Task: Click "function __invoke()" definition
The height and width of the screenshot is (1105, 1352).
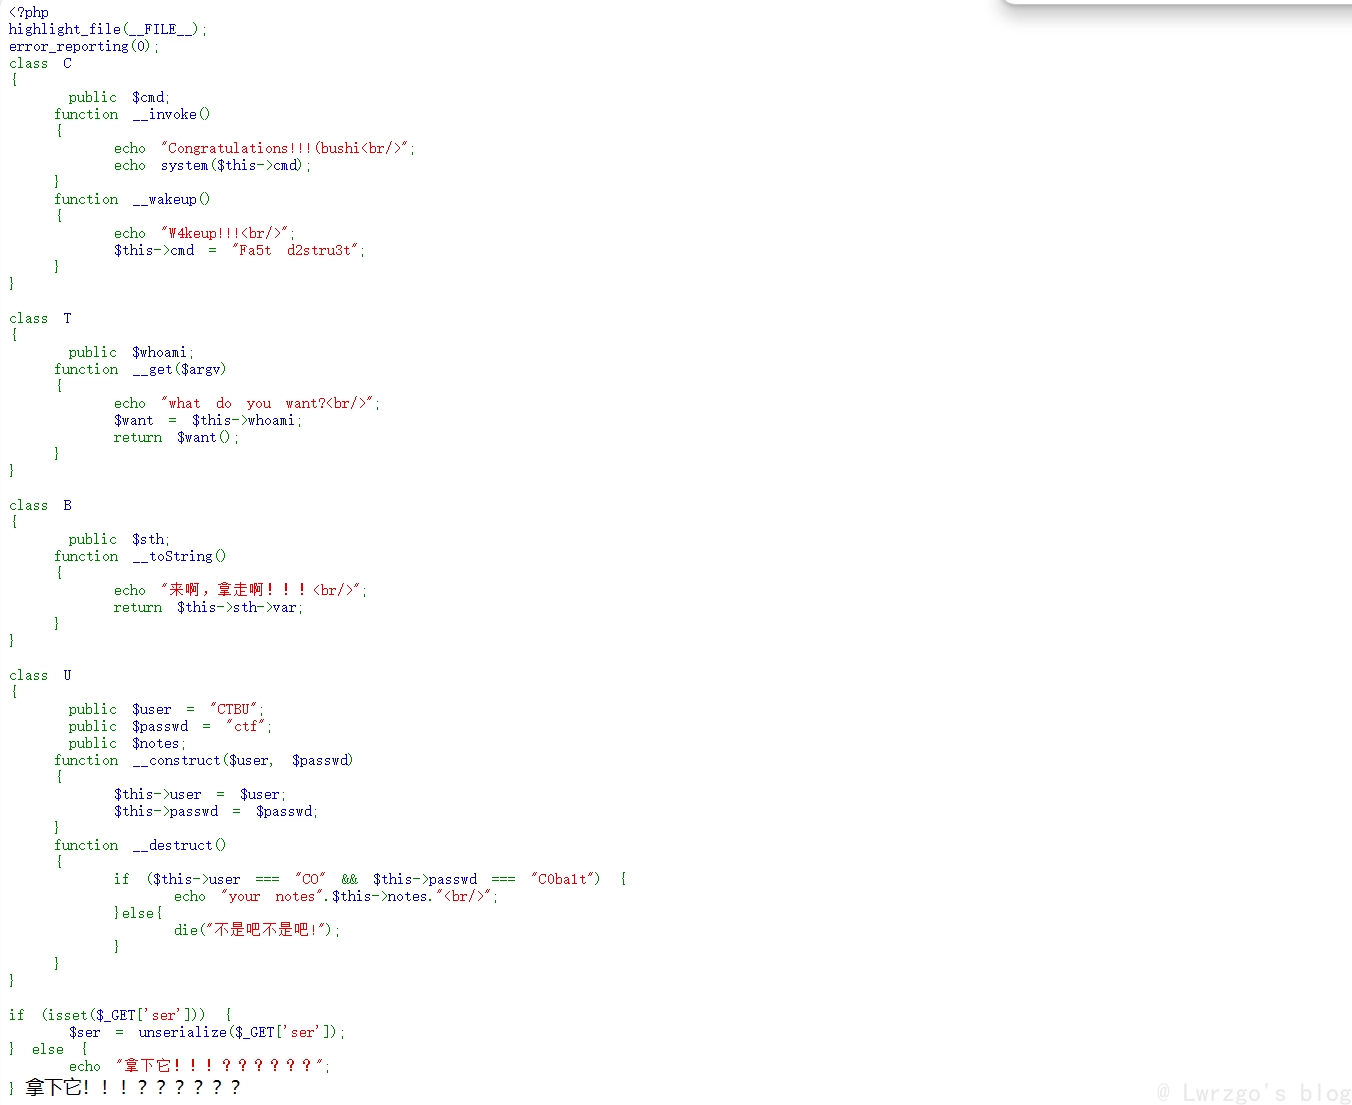Action: (132, 114)
